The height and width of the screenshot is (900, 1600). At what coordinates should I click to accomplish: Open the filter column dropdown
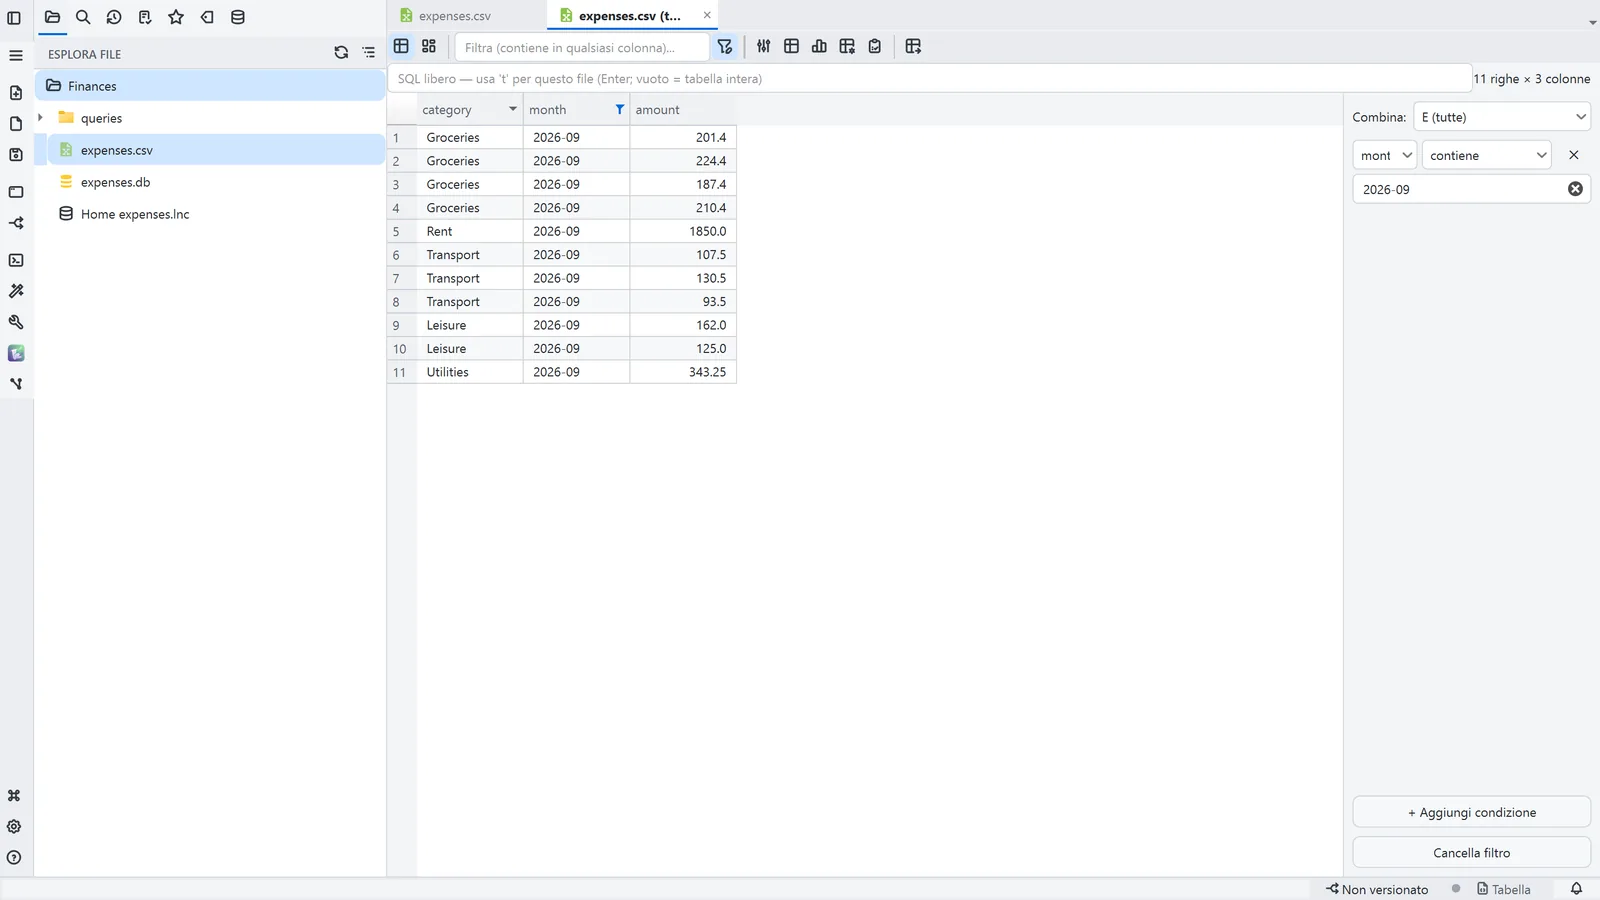(x=1385, y=155)
